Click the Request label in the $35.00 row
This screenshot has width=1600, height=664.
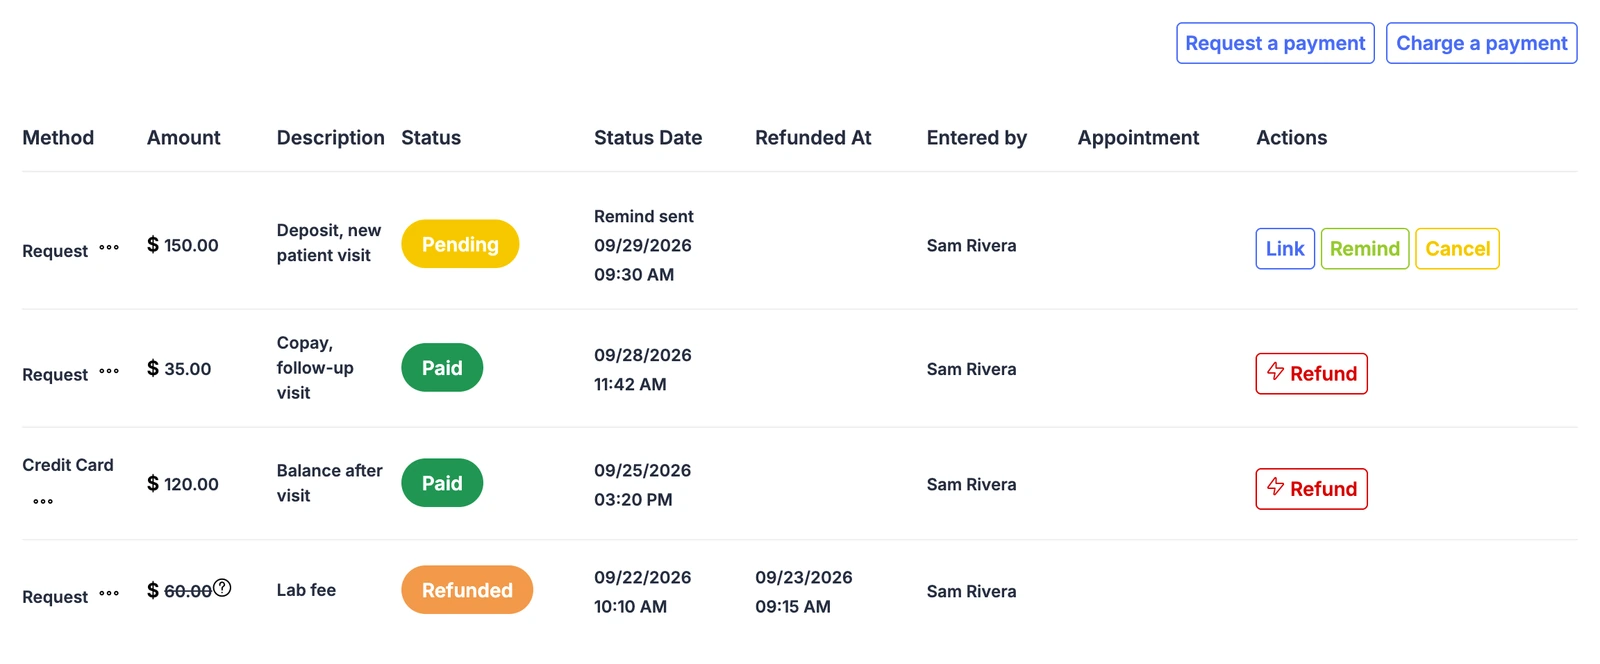point(55,375)
